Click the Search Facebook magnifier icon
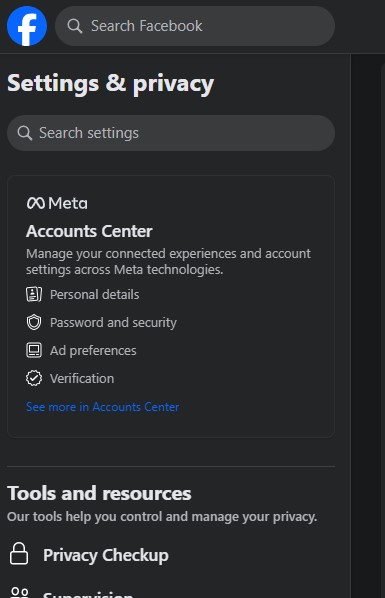This screenshot has height=598, width=385. coord(74,26)
